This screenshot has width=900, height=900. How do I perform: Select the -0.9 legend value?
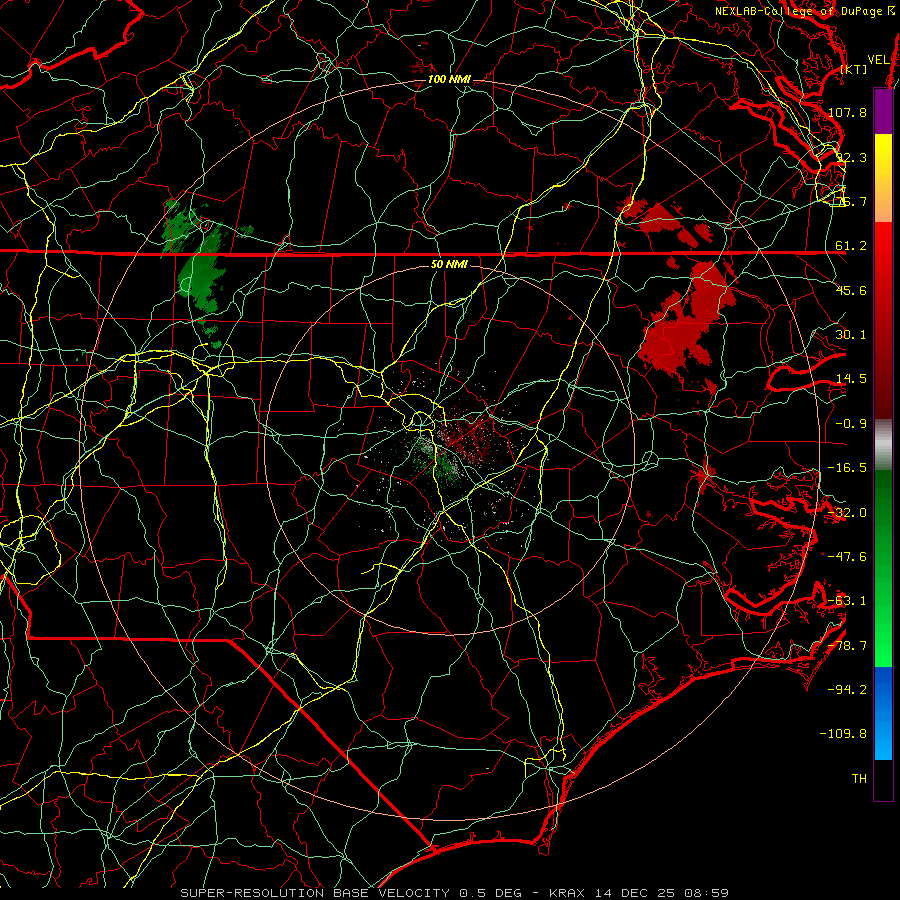point(851,424)
